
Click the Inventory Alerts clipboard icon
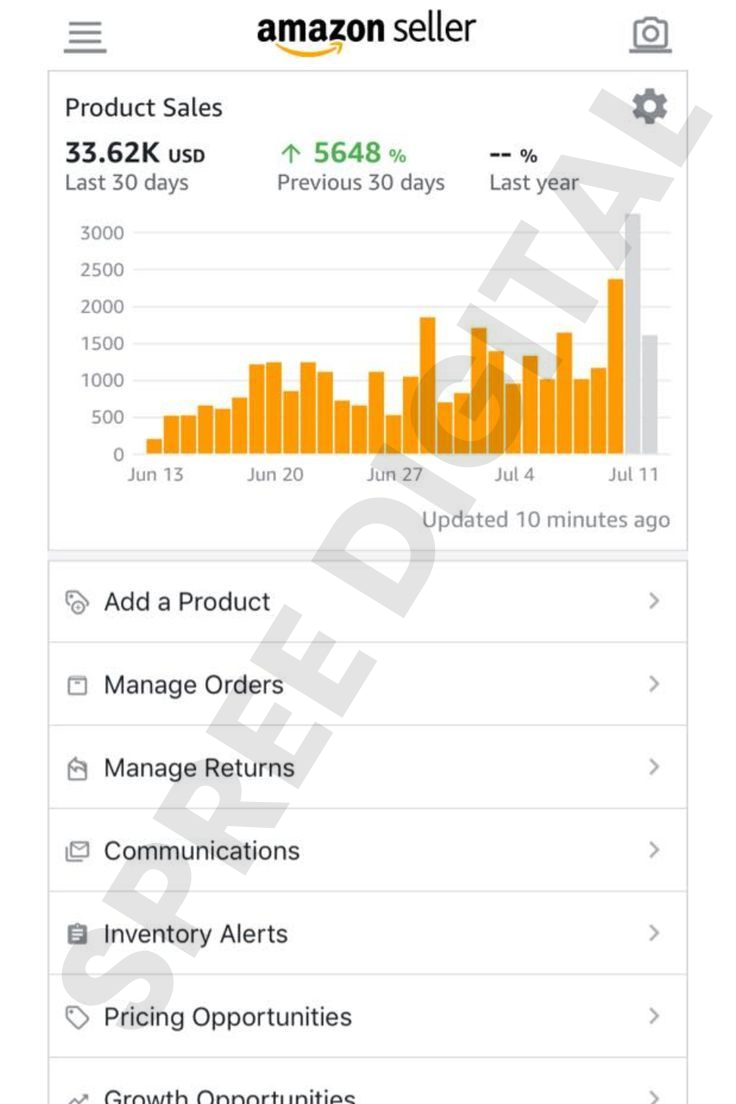77,934
